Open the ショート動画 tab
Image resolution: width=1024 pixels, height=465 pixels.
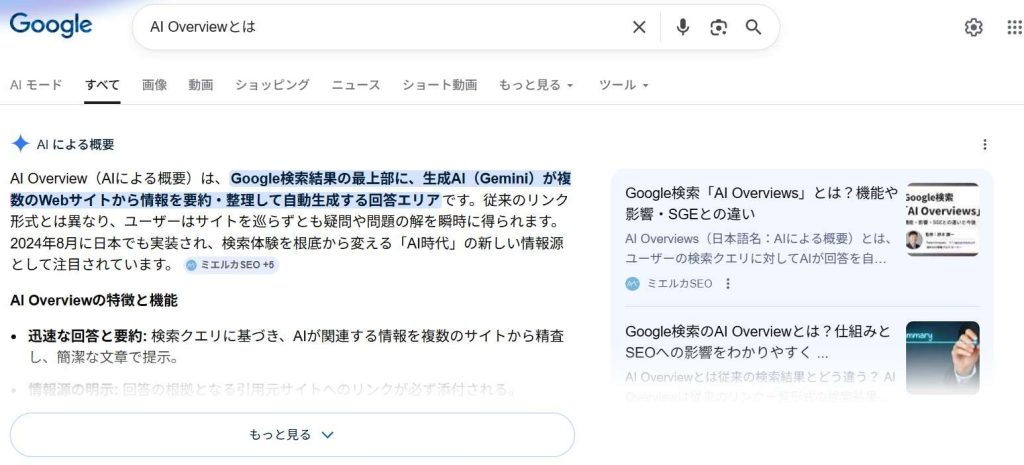point(440,85)
